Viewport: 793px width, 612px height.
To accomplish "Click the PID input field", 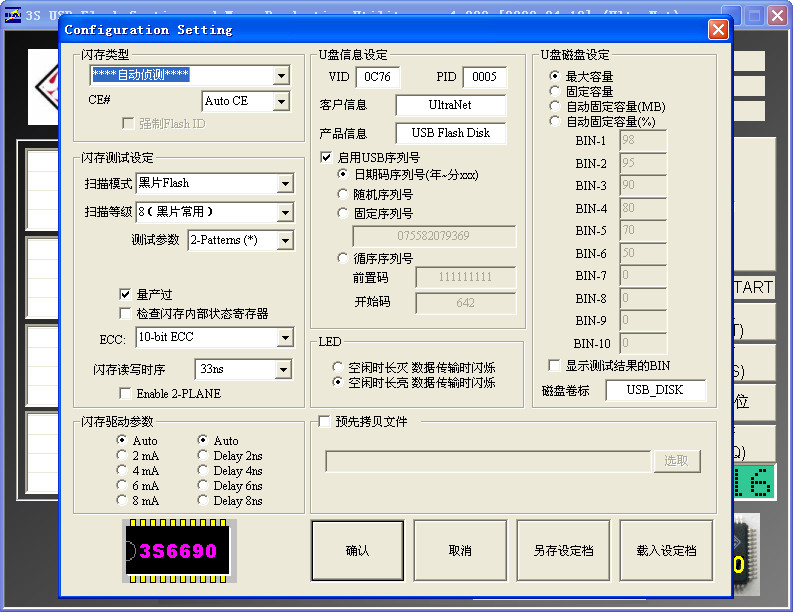I will tap(484, 77).
